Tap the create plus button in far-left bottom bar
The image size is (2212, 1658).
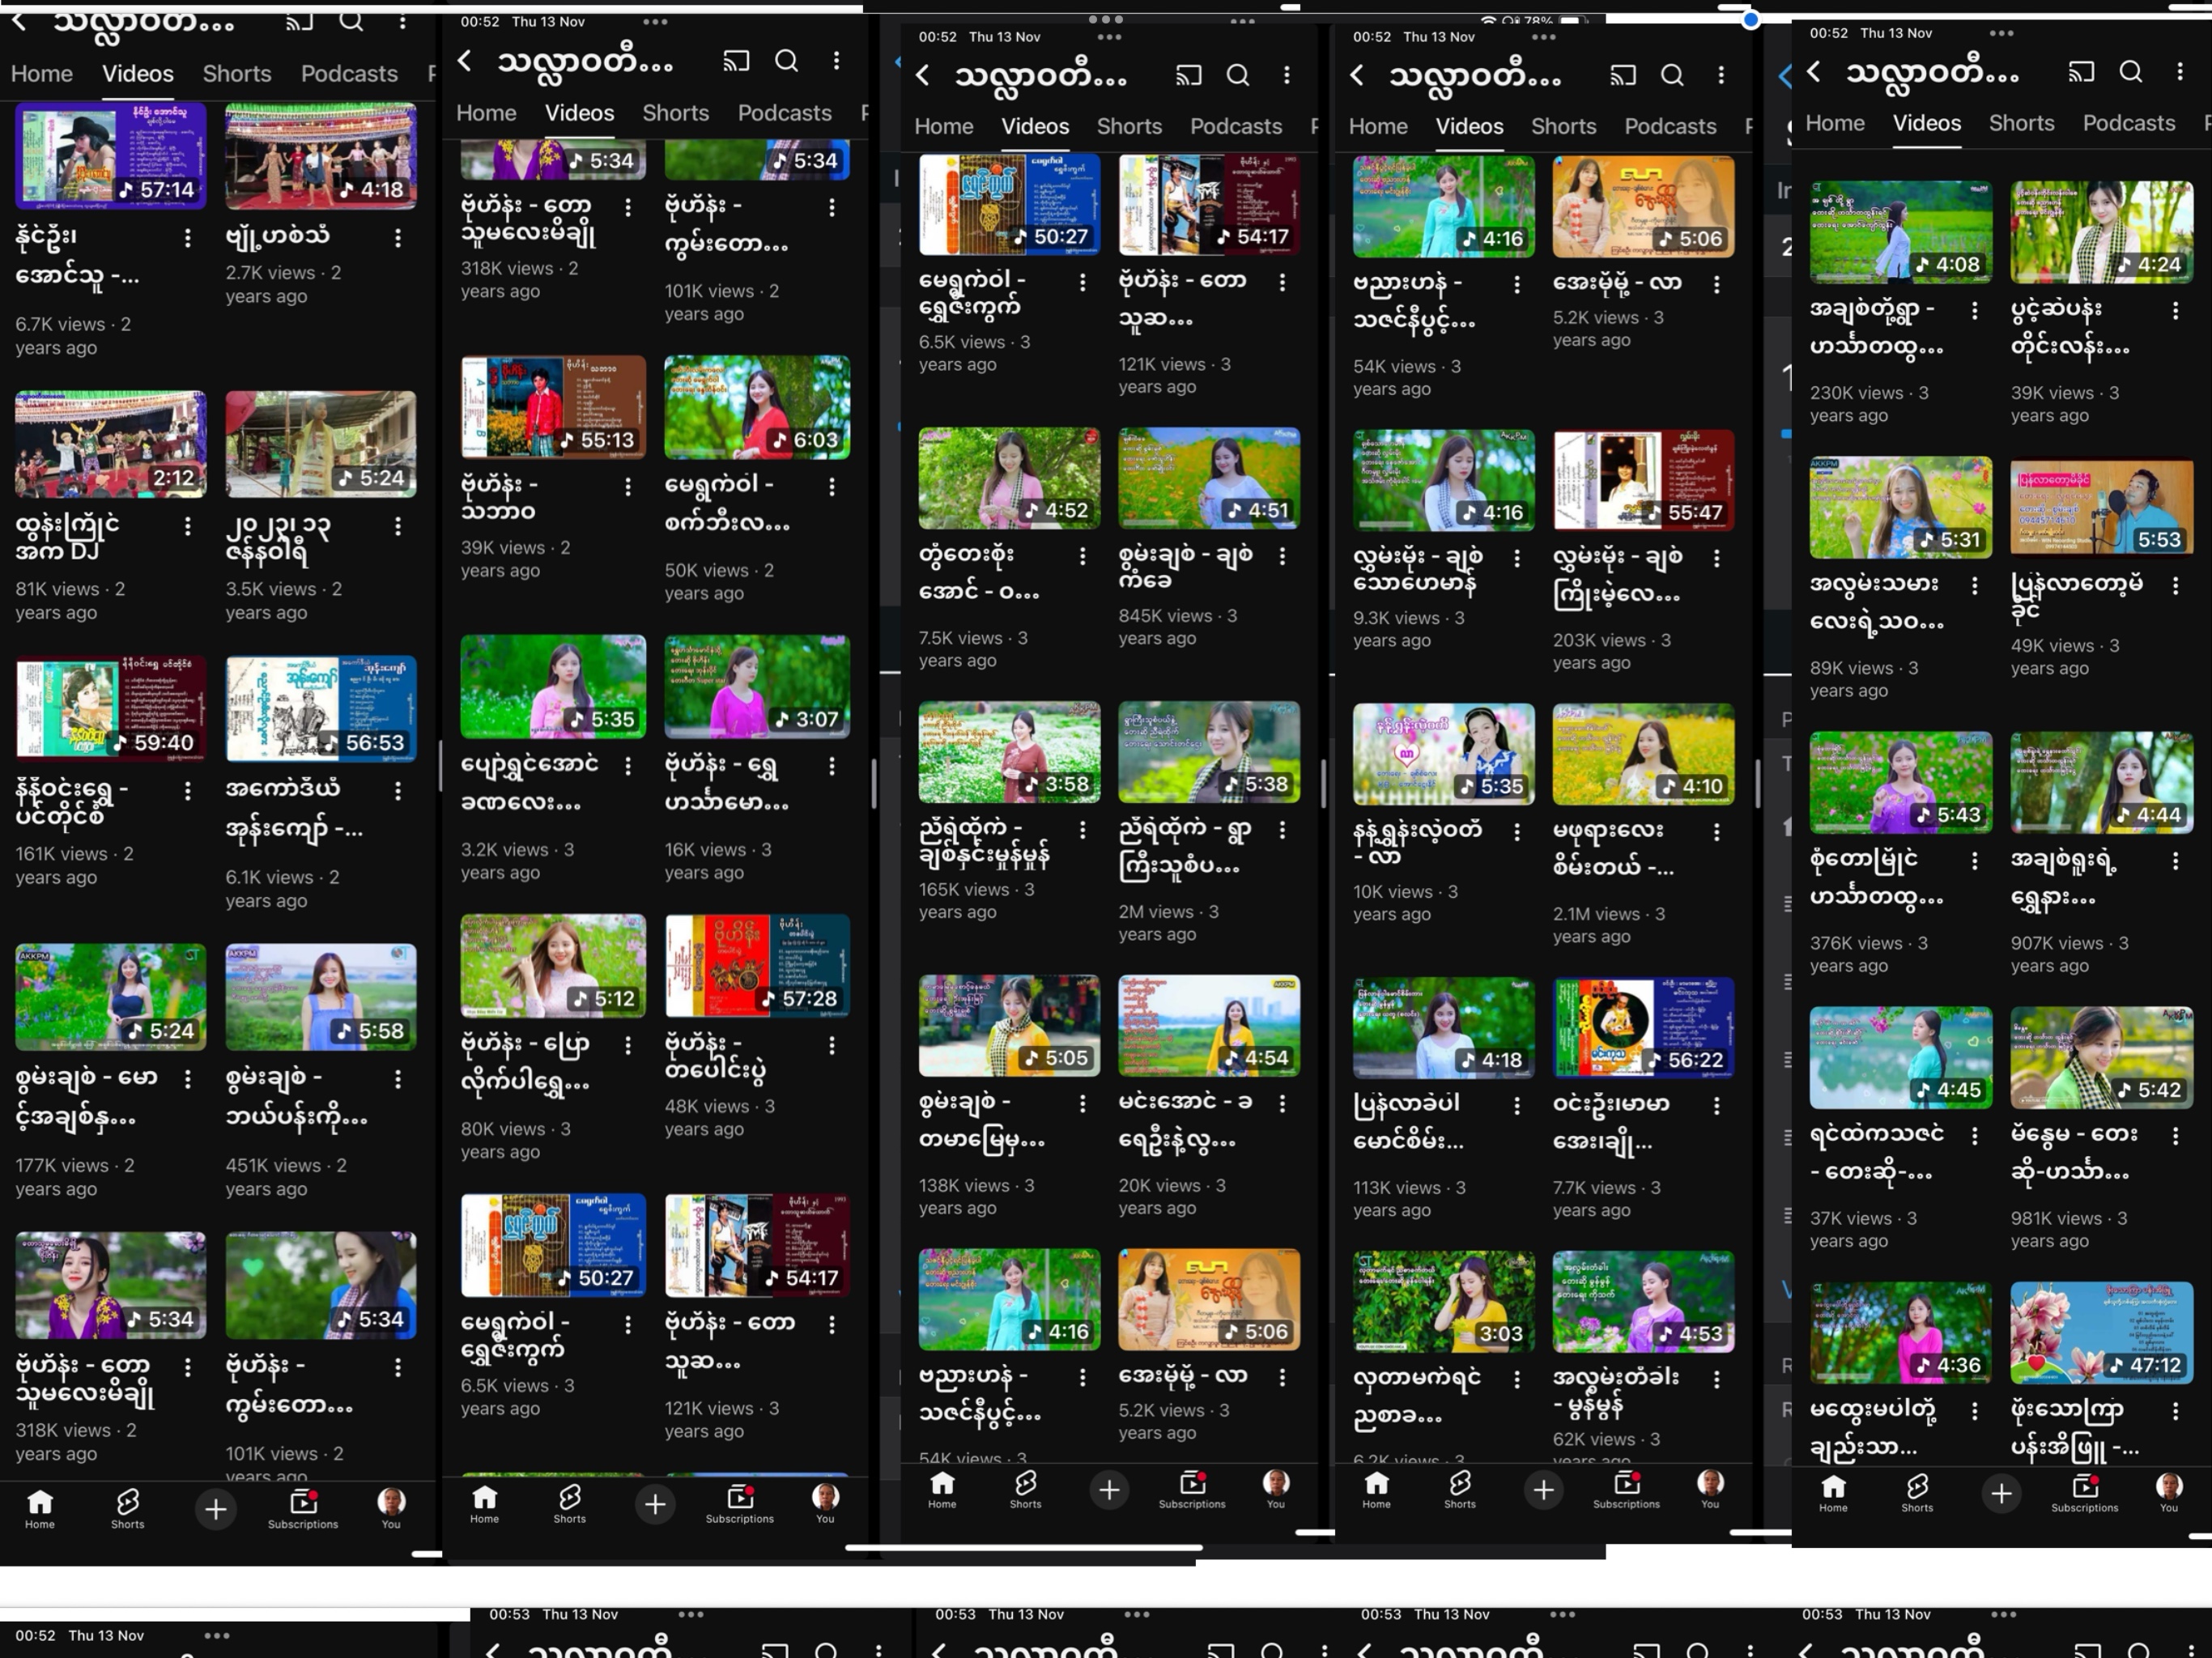pos(215,1508)
